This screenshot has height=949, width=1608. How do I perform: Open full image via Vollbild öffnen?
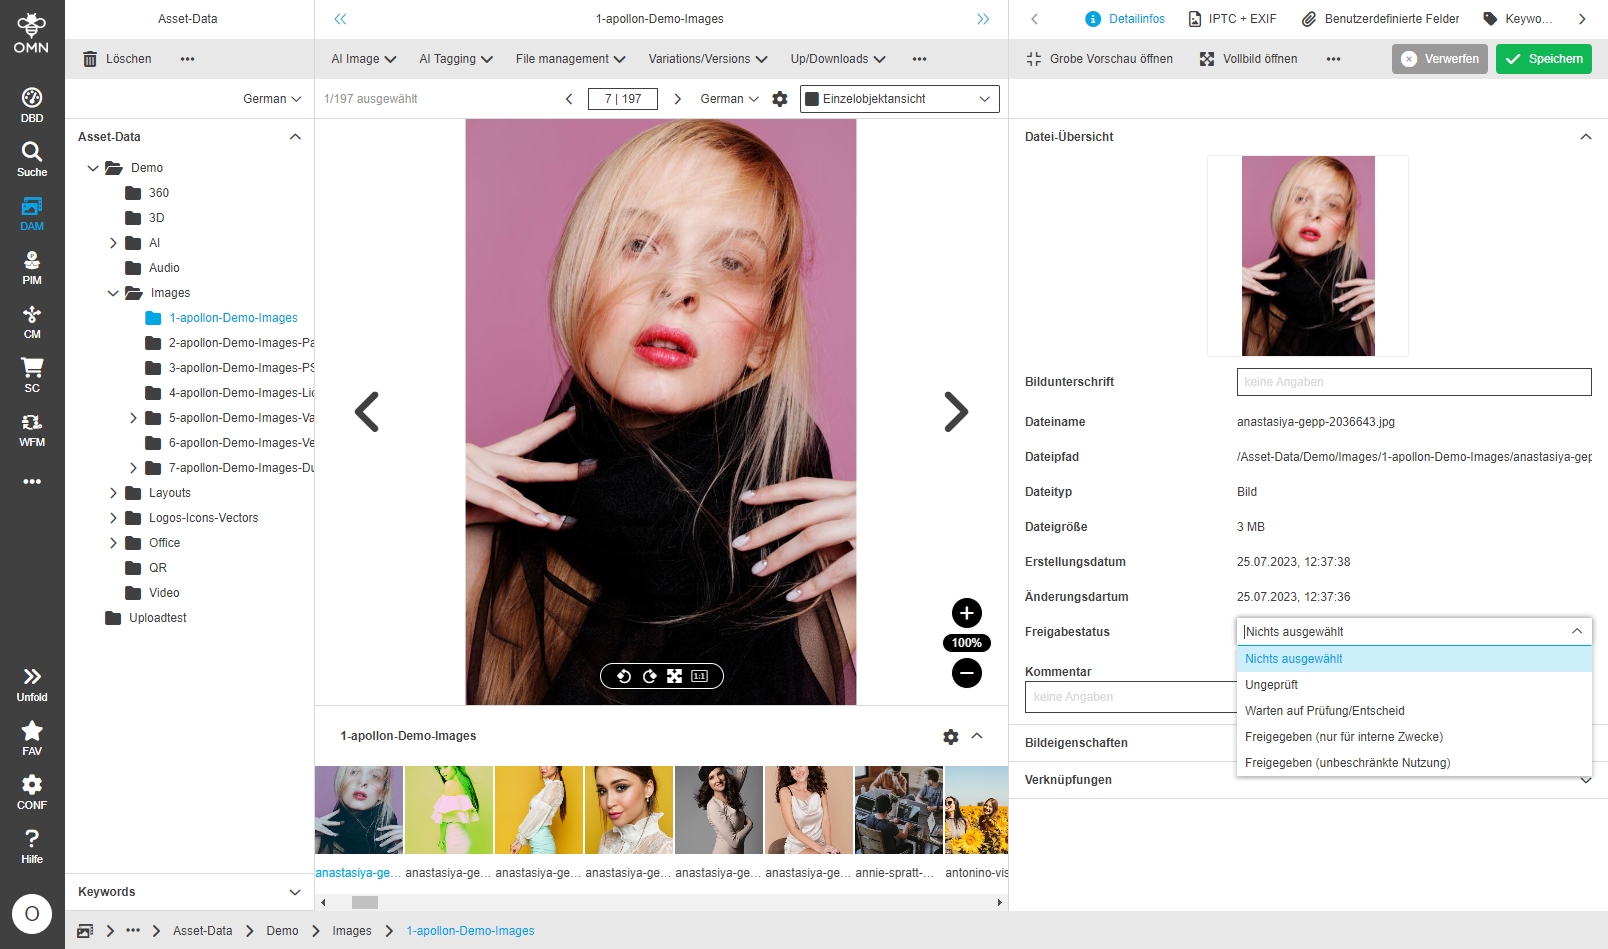pyautogui.click(x=1248, y=59)
